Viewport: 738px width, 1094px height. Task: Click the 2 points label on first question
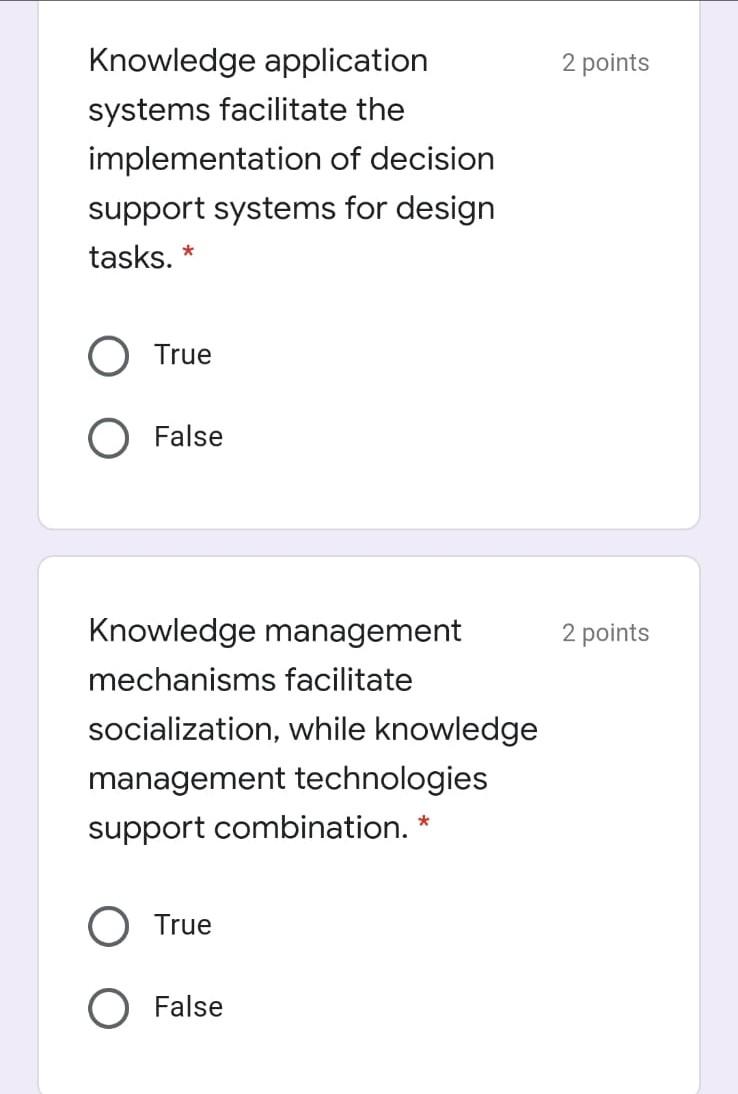tap(605, 62)
